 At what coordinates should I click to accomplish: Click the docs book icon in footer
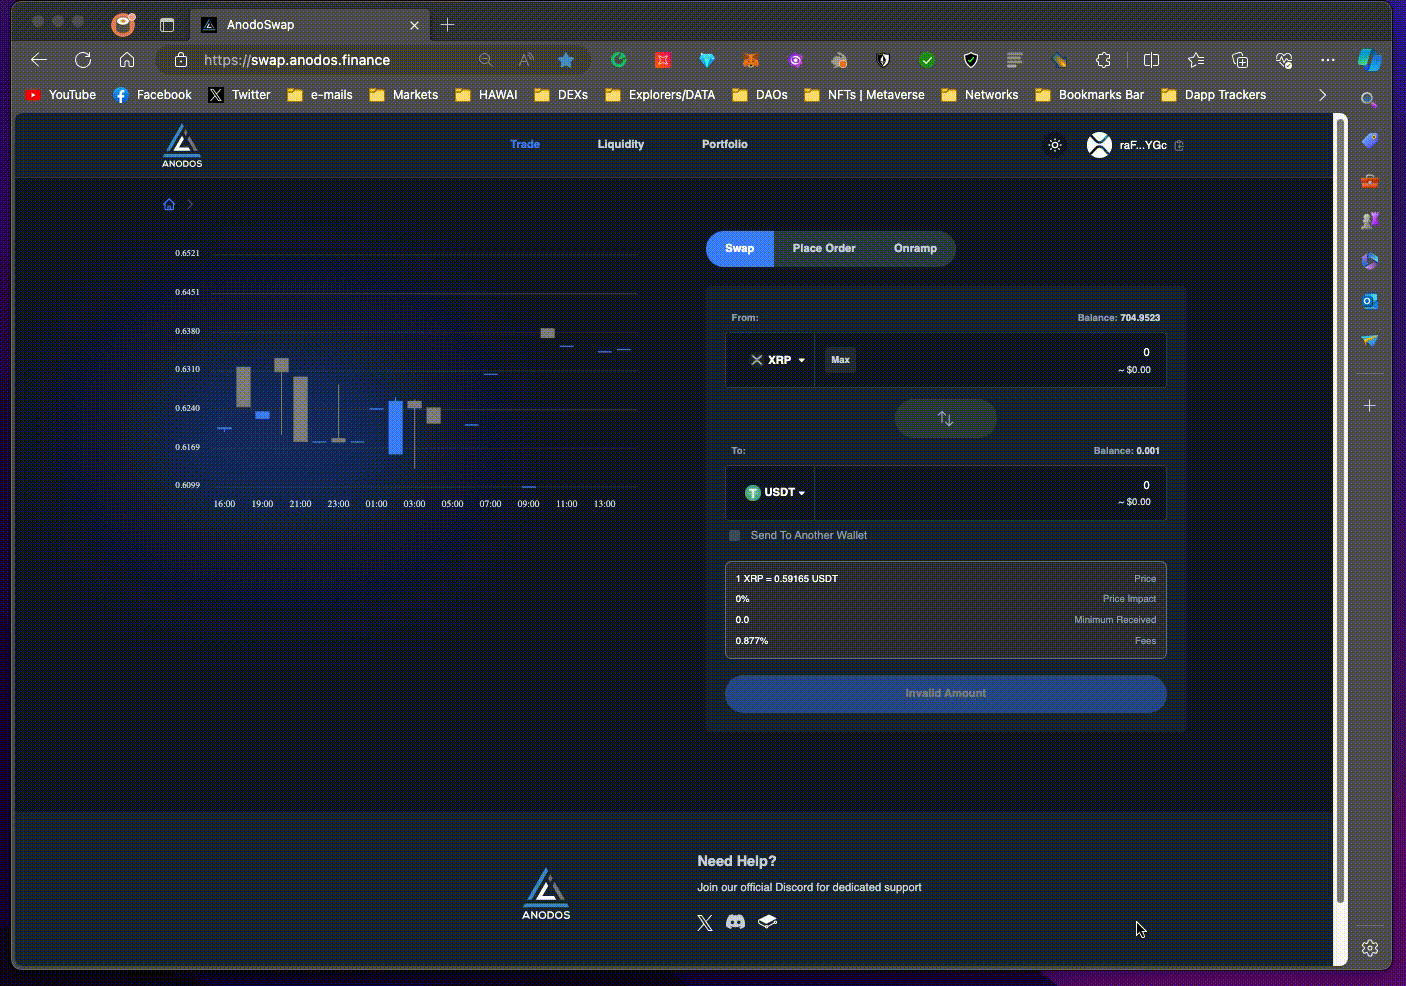coord(767,922)
